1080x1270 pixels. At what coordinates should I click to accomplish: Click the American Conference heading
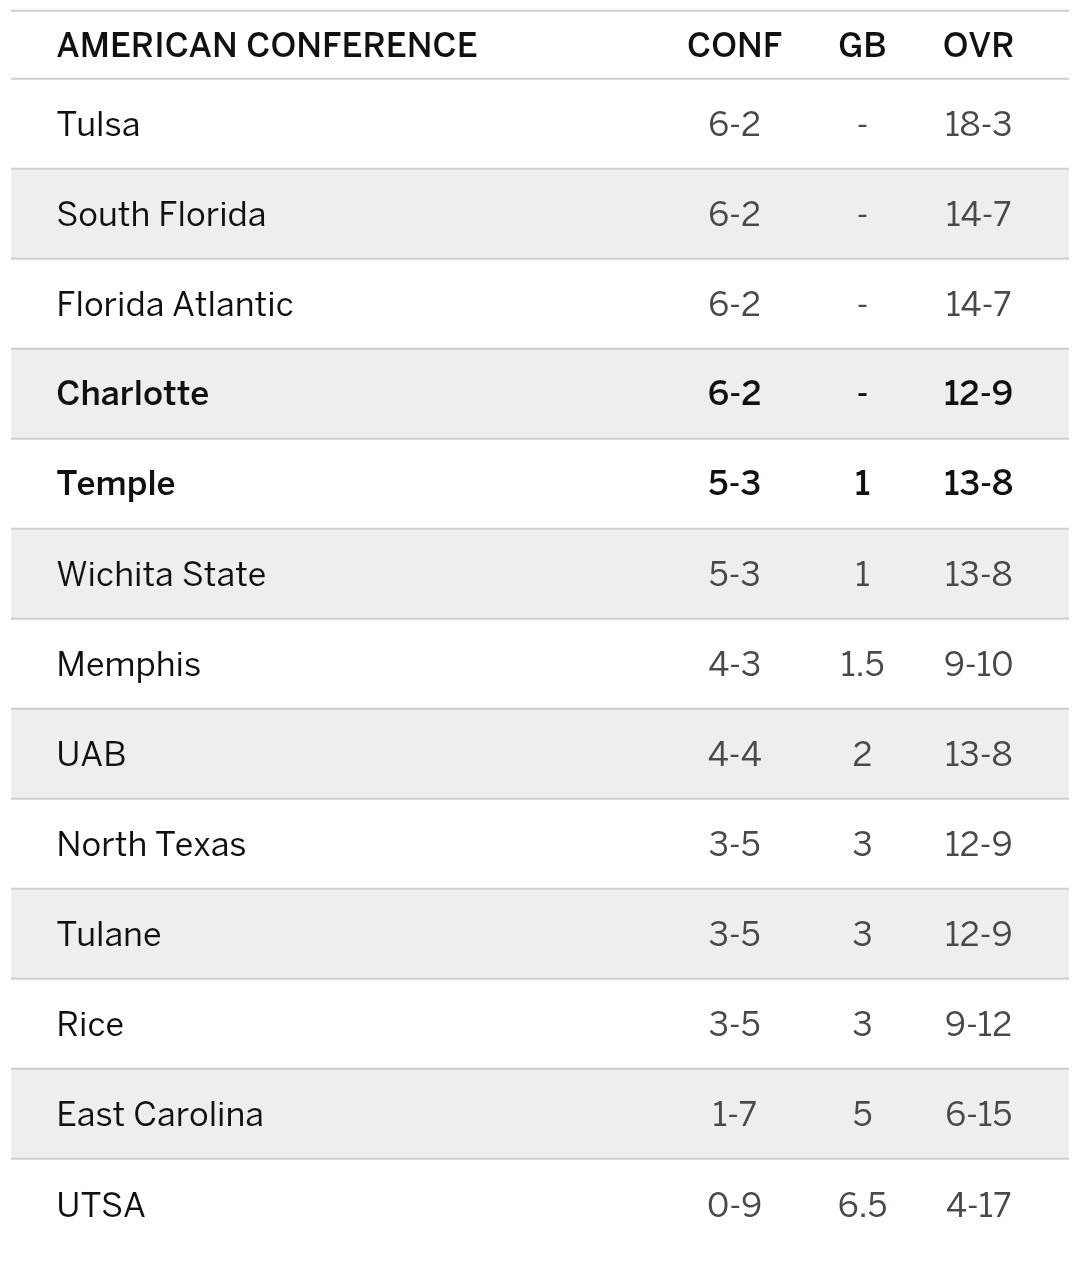pyautogui.click(x=267, y=45)
